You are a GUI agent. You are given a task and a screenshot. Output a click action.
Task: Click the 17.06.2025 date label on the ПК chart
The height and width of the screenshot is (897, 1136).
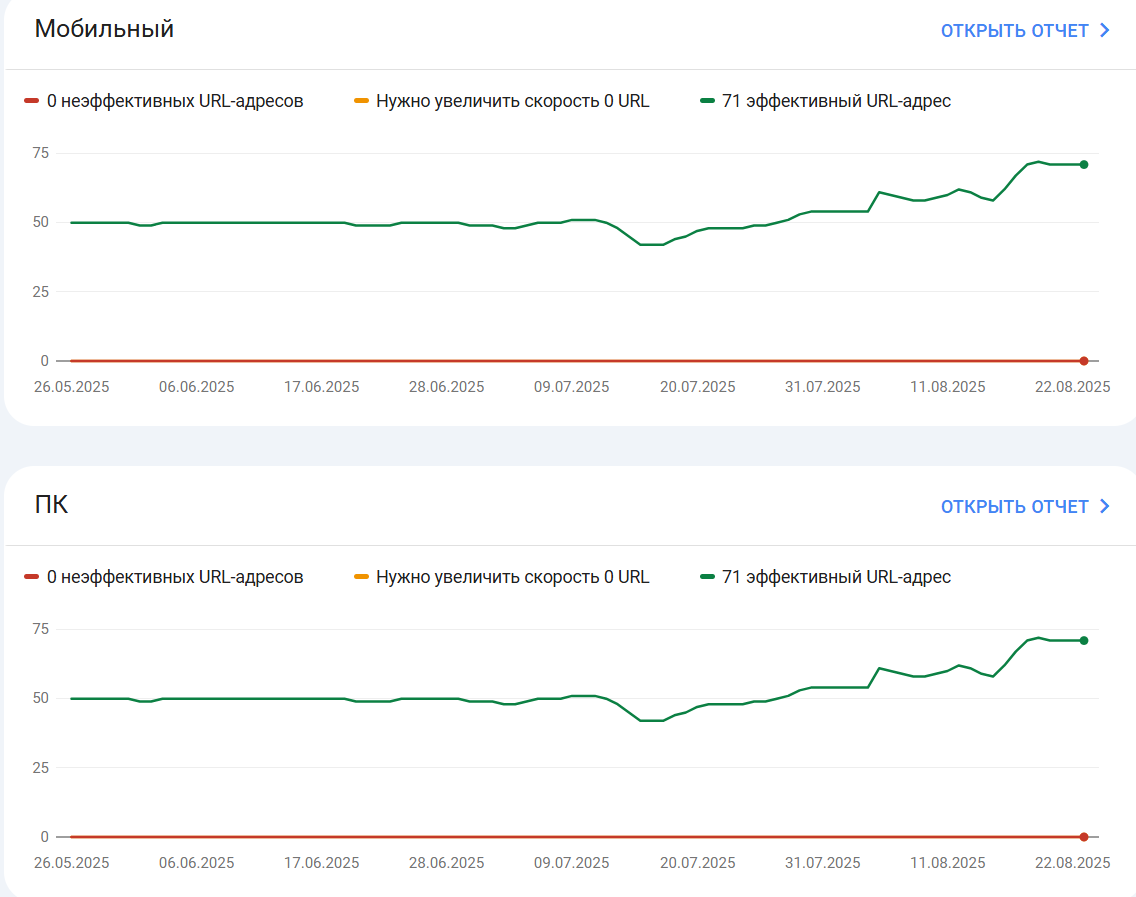pyautogui.click(x=322, y=863)
